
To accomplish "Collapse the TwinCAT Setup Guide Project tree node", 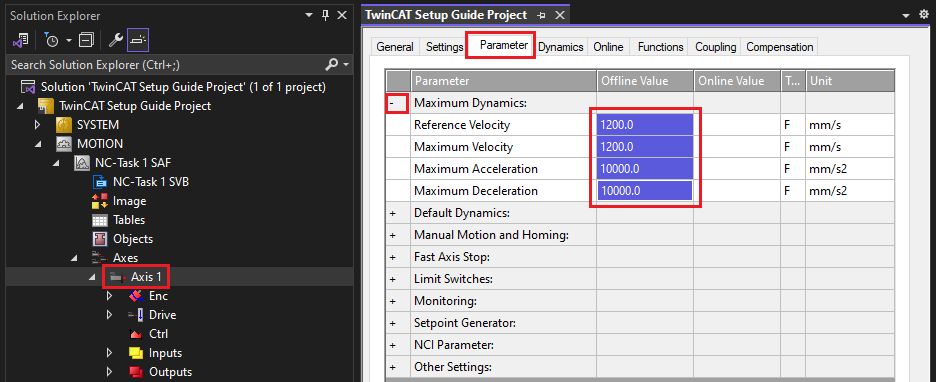I will click(21, 106).
